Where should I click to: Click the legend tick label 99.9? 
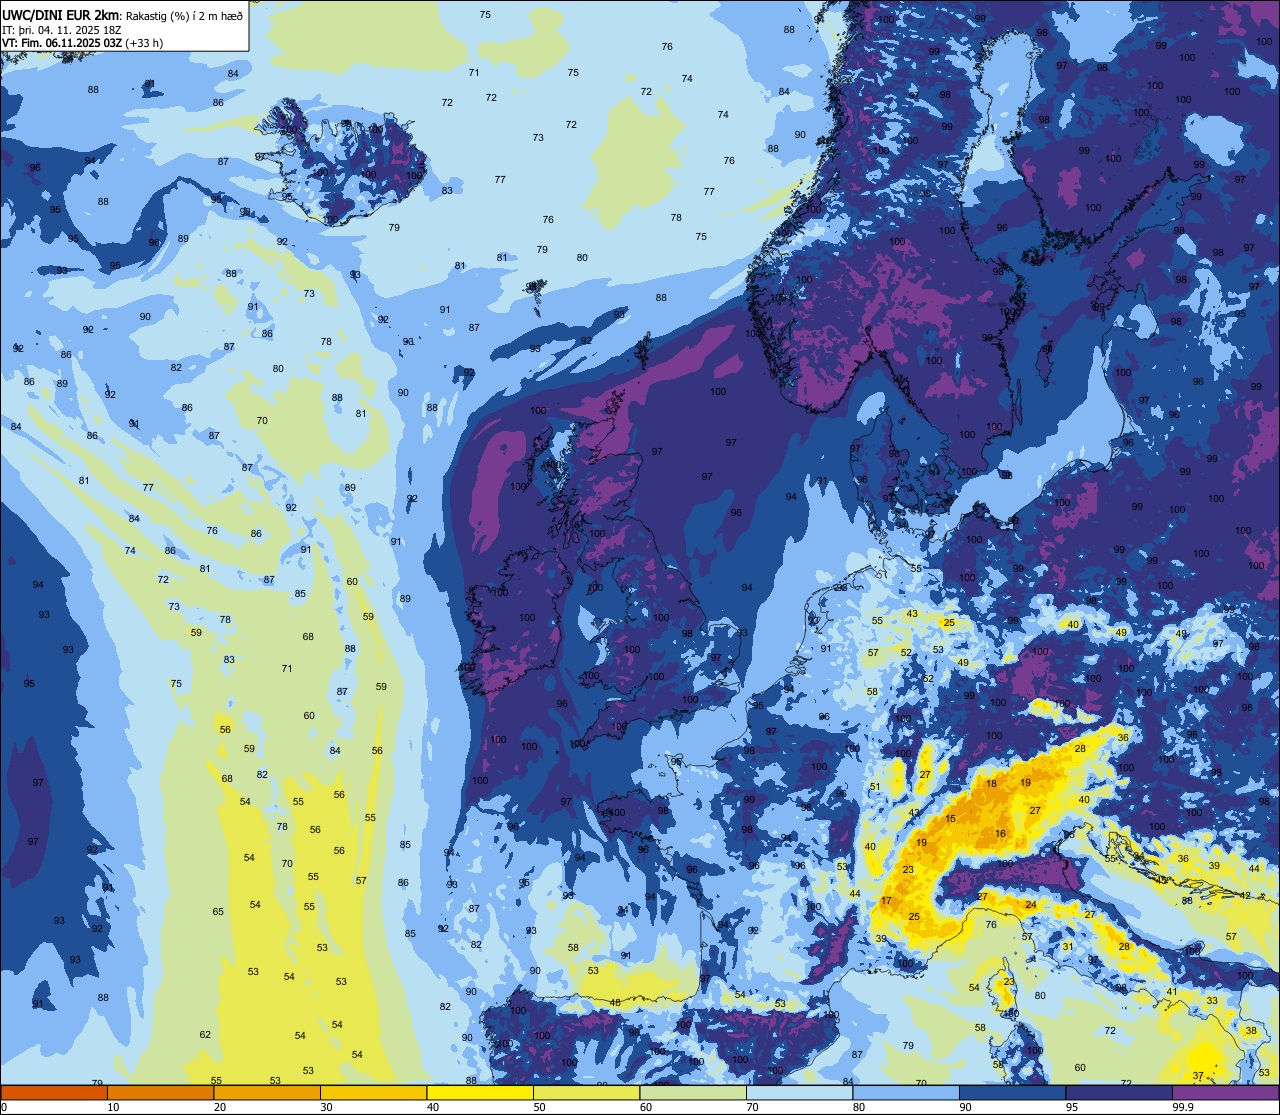[x=1183, y=1107]
